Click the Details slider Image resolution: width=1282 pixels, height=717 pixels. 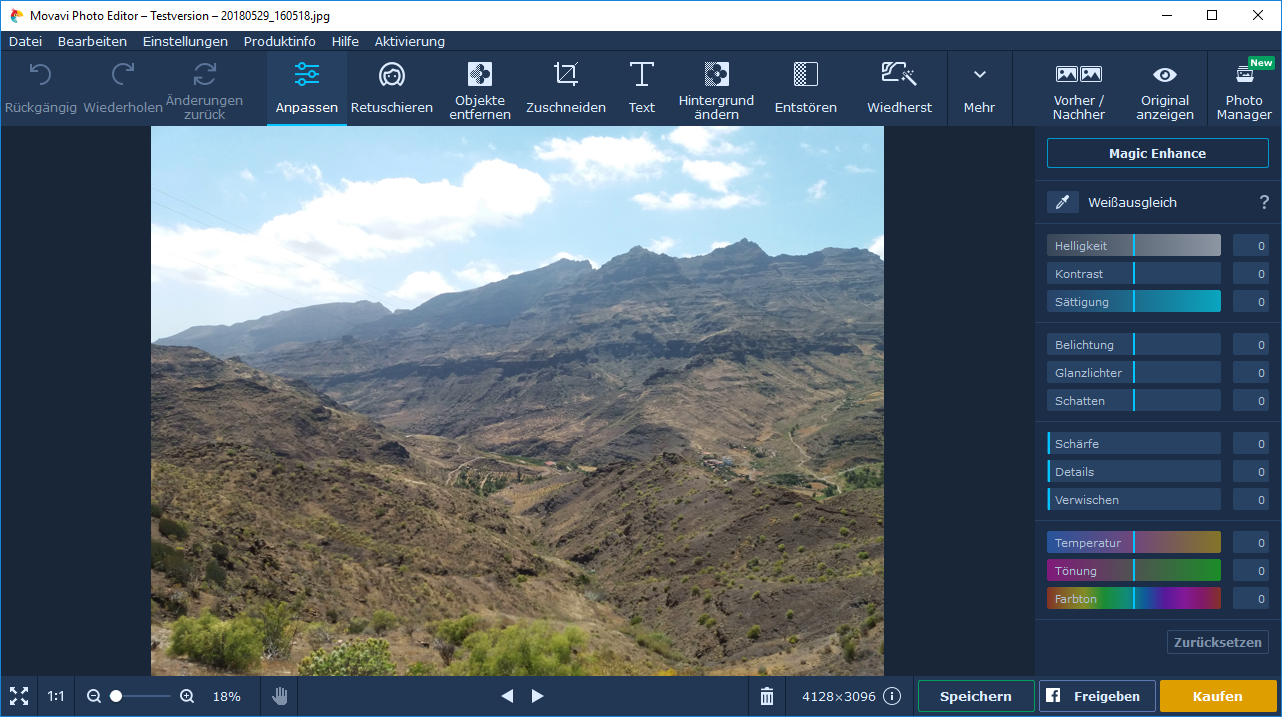click(1134, 471)
